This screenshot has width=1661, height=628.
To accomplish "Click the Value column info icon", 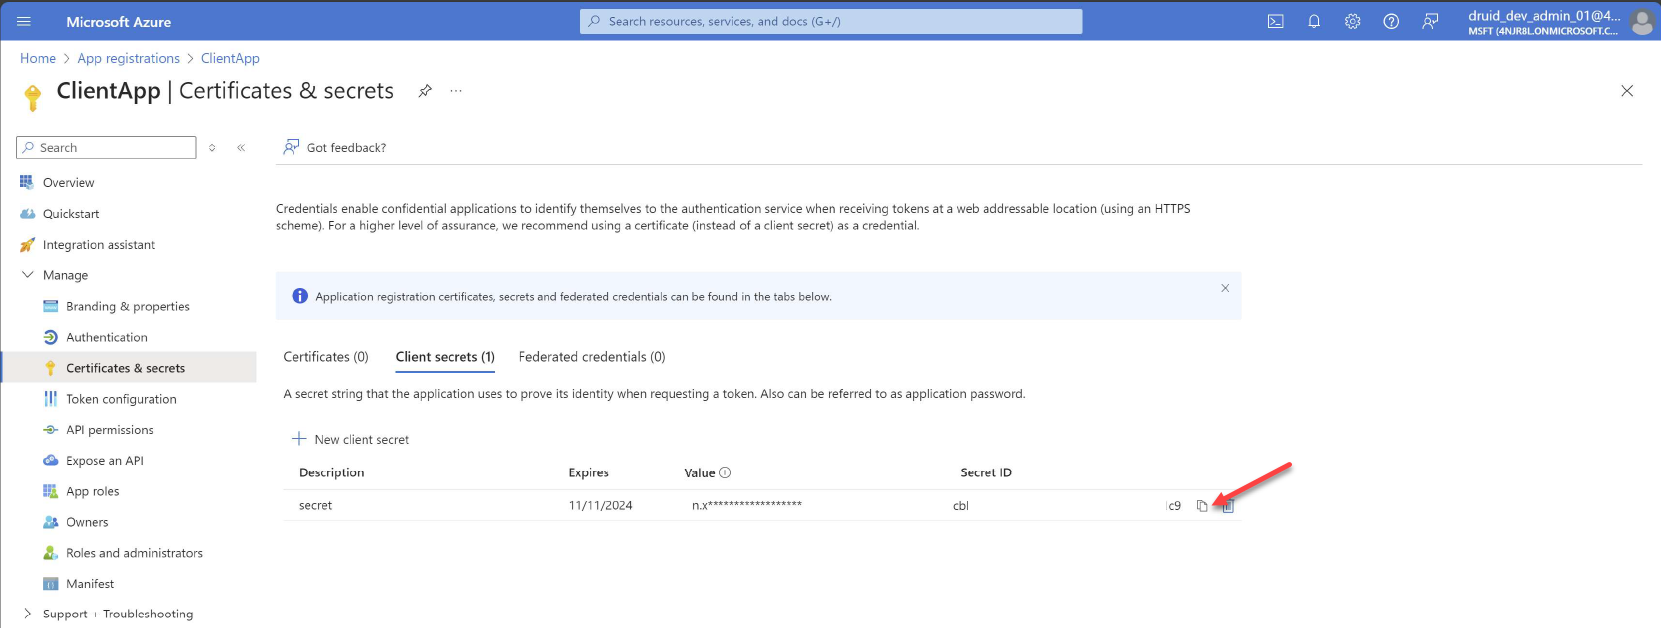I will point(725,473).
